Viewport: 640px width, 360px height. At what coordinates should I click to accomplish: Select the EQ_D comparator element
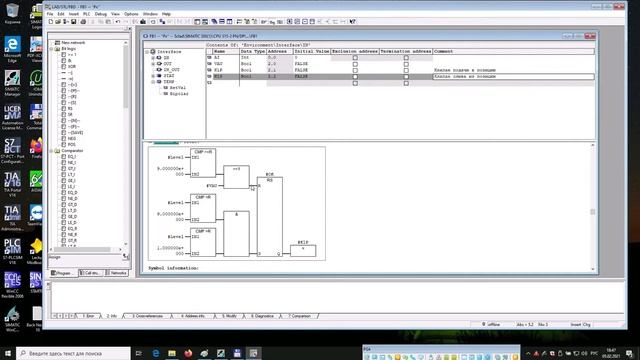tap(72, 193)
